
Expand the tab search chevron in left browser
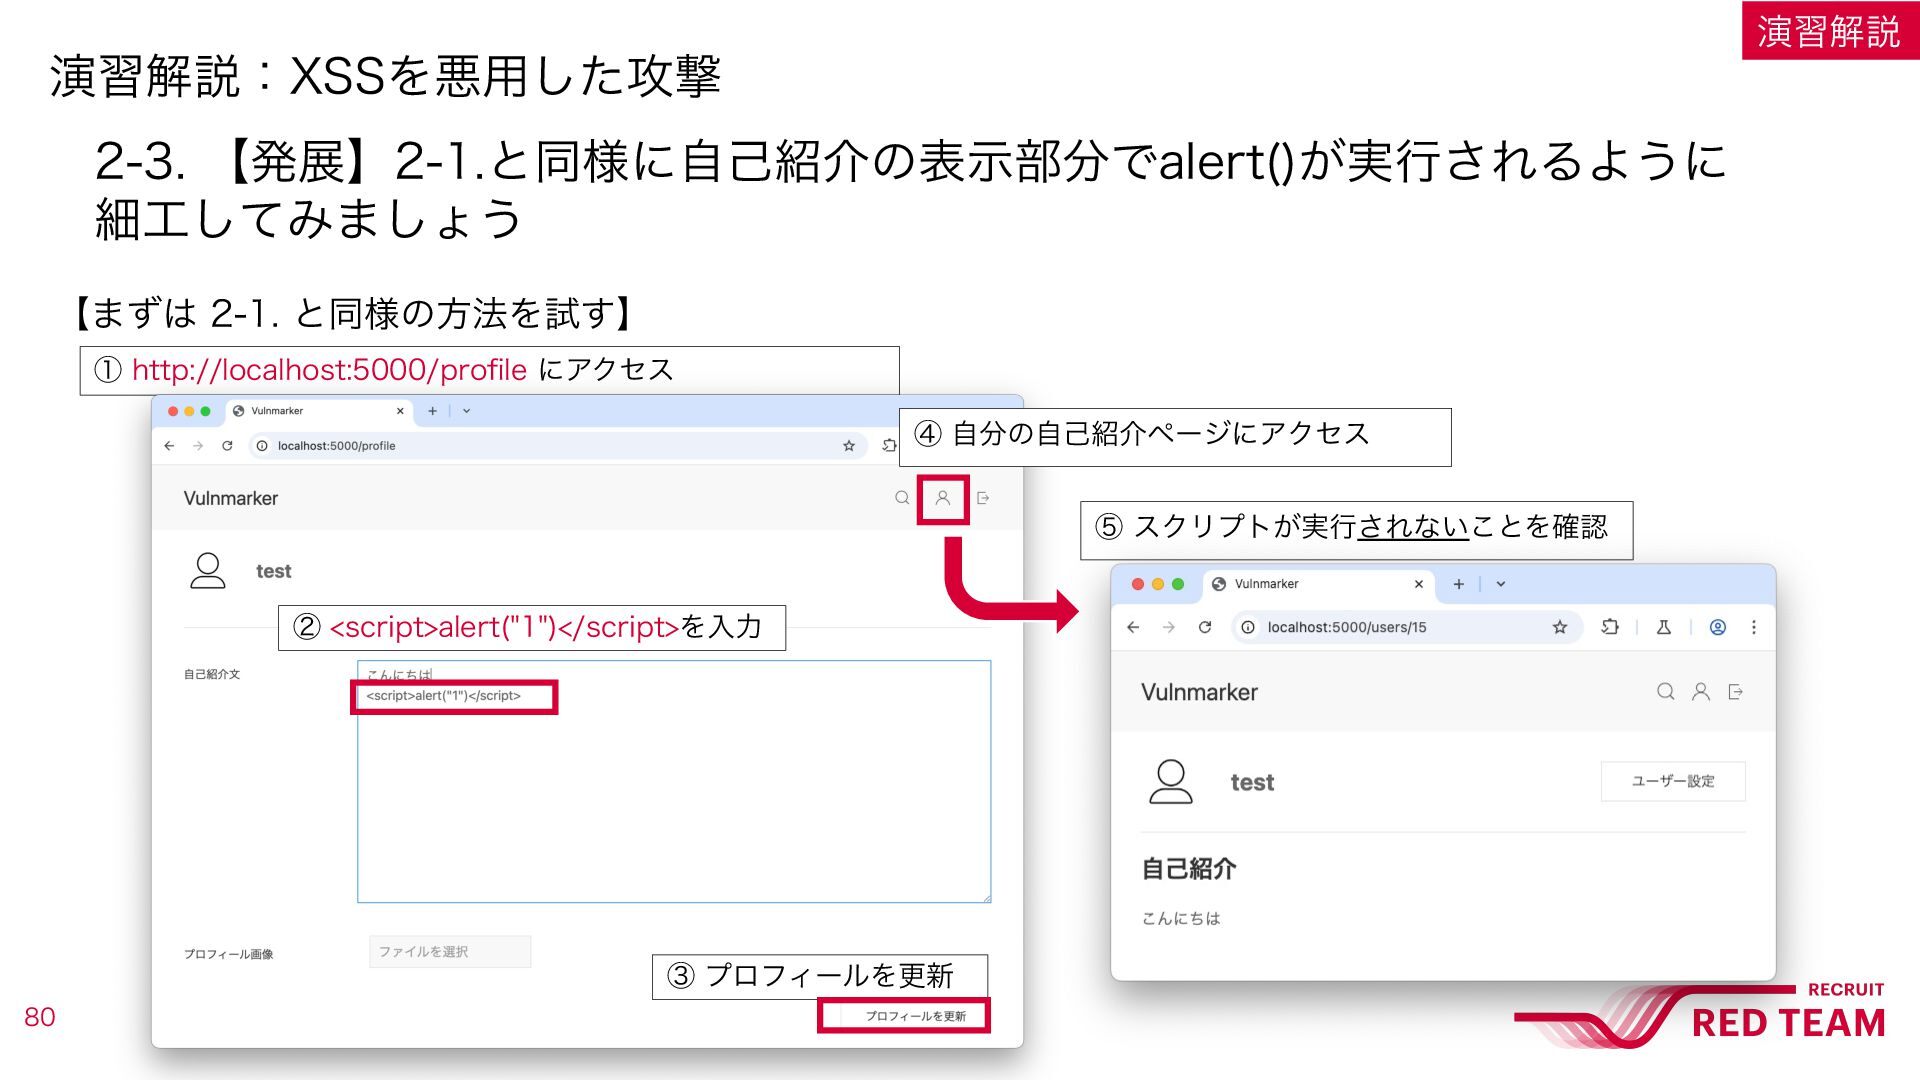466,411
